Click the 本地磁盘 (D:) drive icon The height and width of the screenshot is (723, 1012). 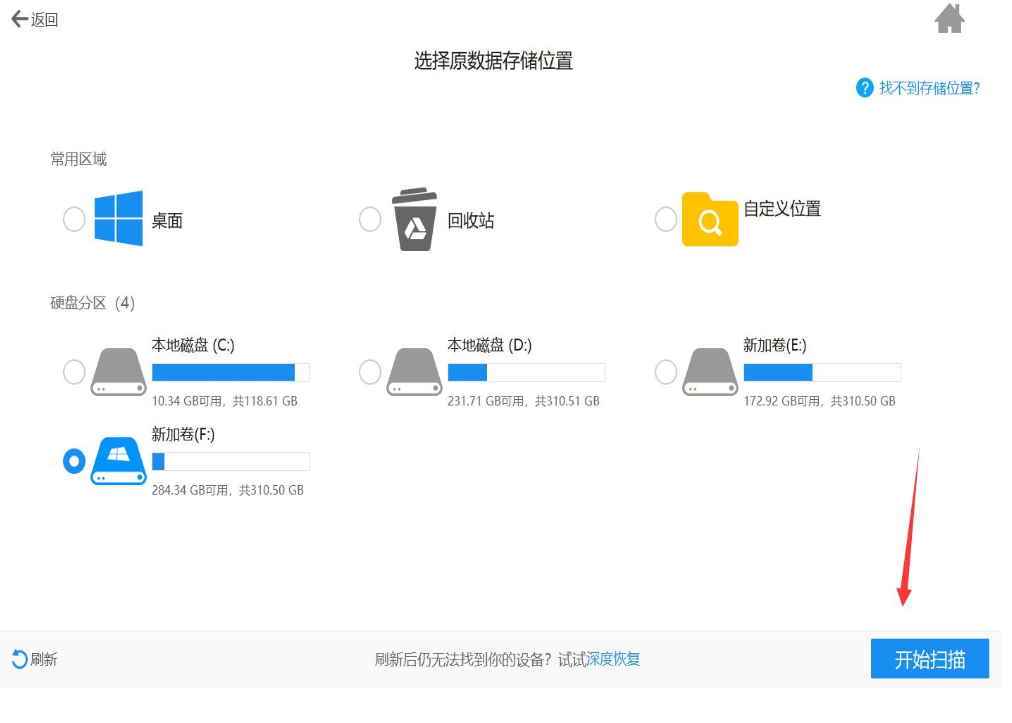coord(414,372)
